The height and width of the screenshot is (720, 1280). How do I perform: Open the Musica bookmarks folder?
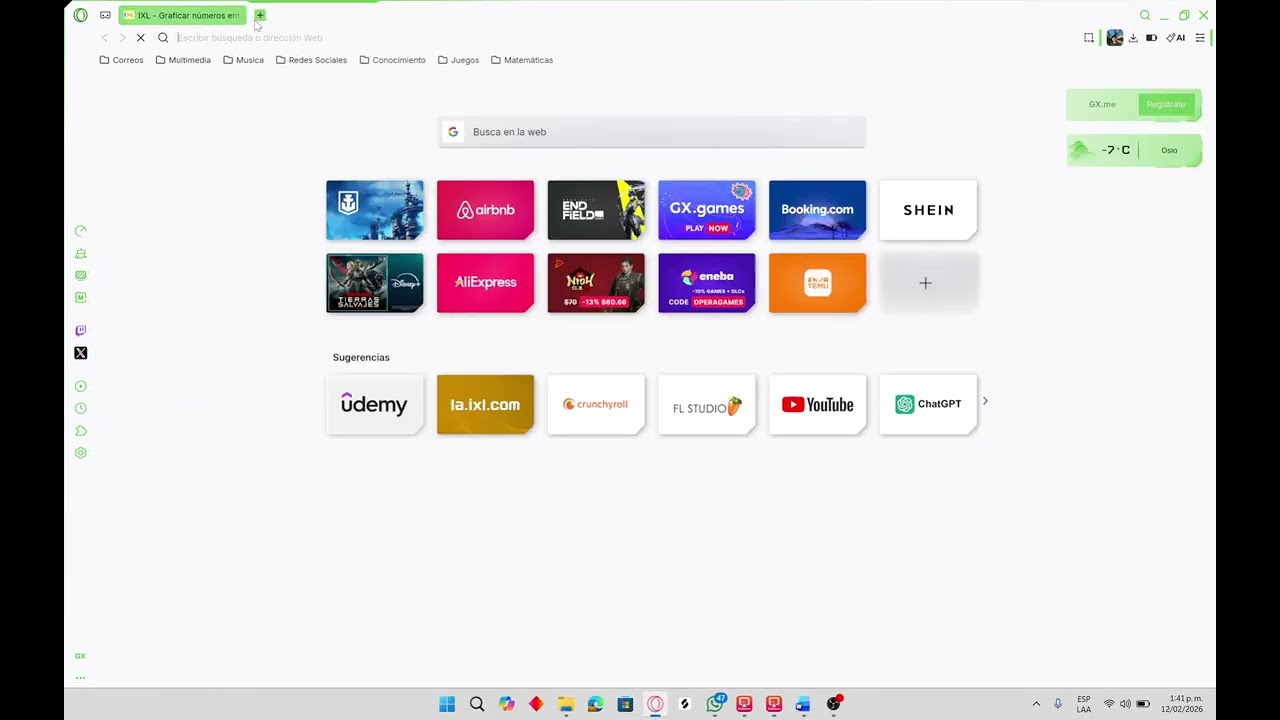click(244, 60)
